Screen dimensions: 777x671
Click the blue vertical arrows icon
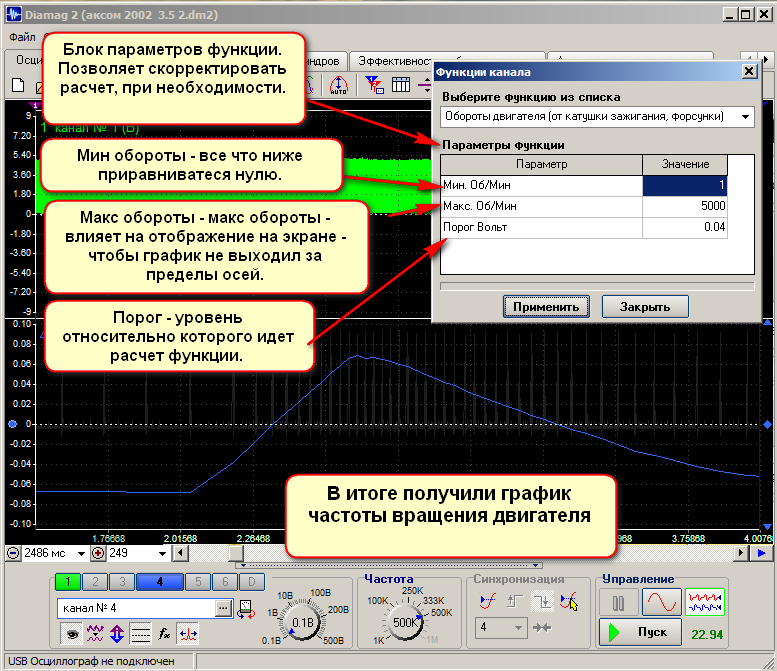coord(117,633)
